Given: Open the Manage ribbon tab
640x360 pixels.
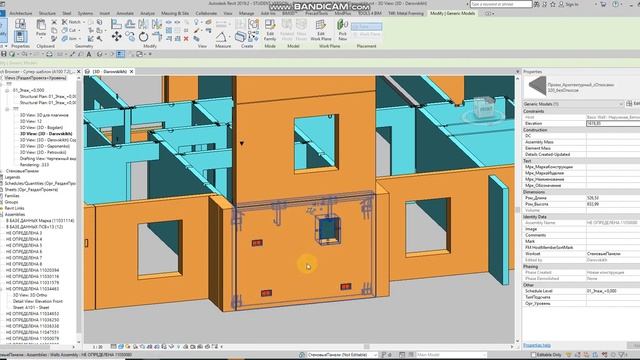Looking at the screenshot, I should pyautogui.click(x=246, y=13).
